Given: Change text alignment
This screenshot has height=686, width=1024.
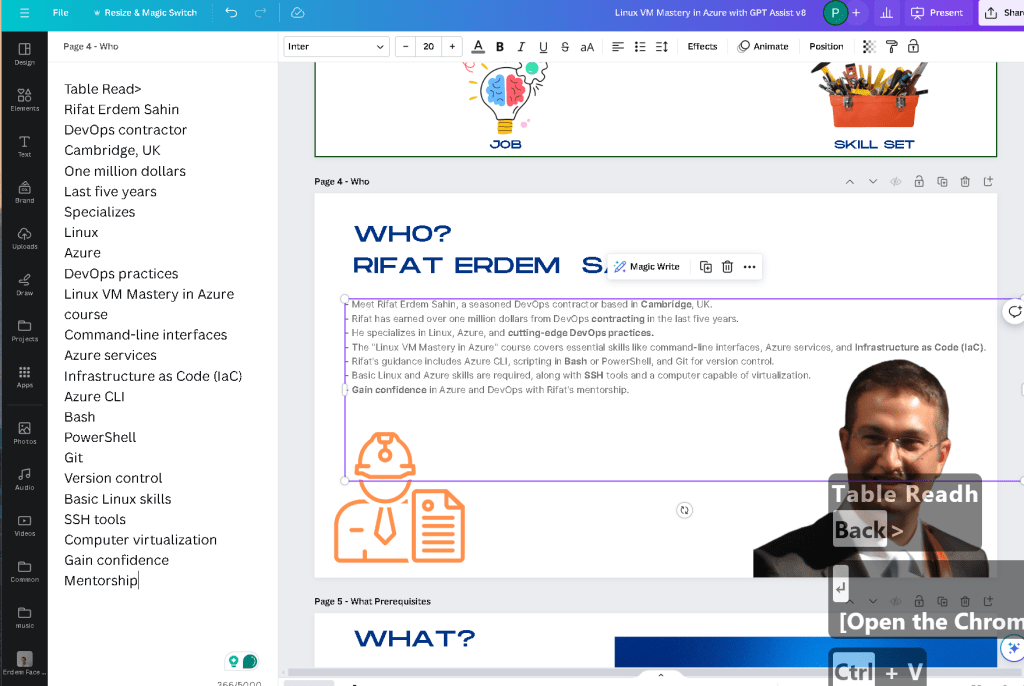Looking at the screenshot, I should (617, 46).
